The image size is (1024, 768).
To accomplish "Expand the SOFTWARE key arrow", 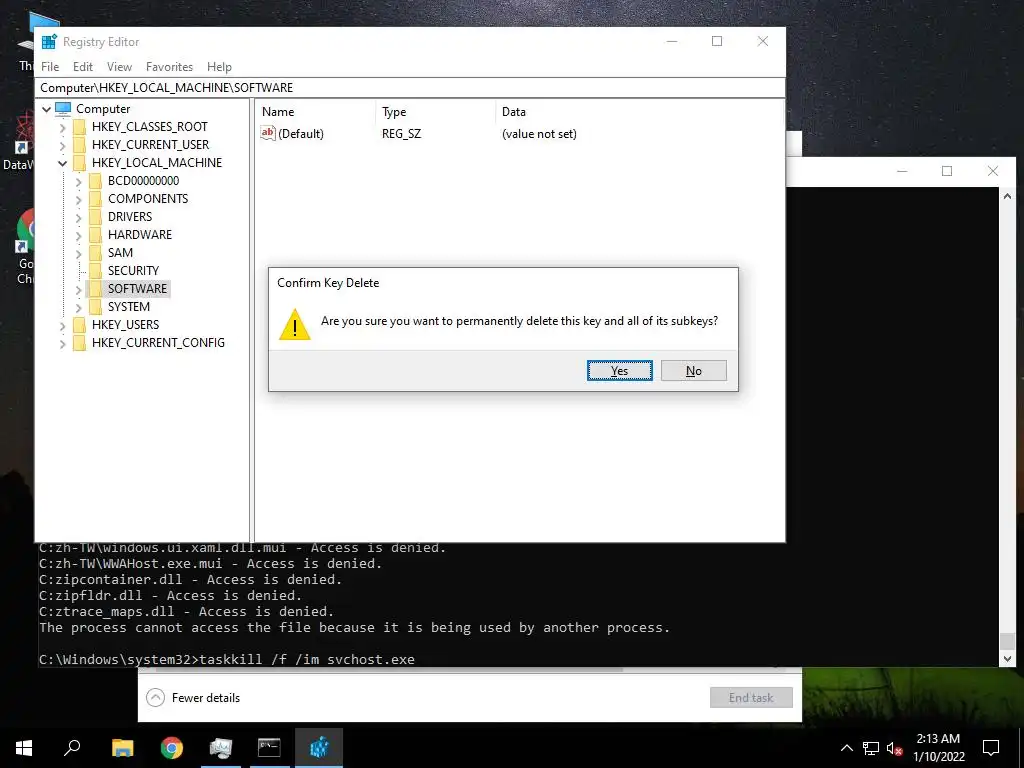I will (78, 289).
